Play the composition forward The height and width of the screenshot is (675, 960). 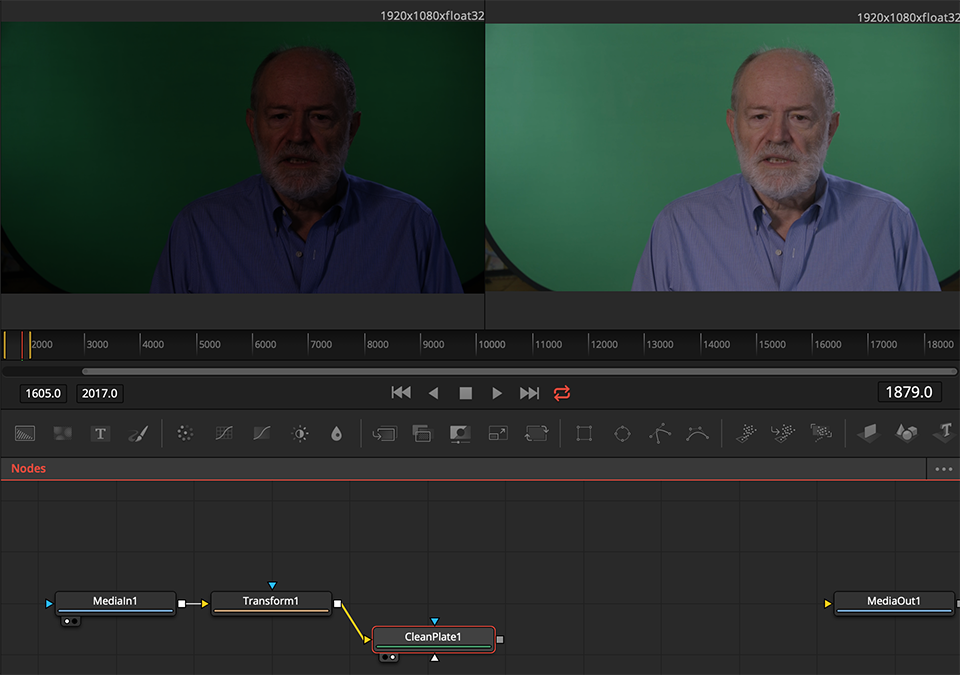(497, 393)
